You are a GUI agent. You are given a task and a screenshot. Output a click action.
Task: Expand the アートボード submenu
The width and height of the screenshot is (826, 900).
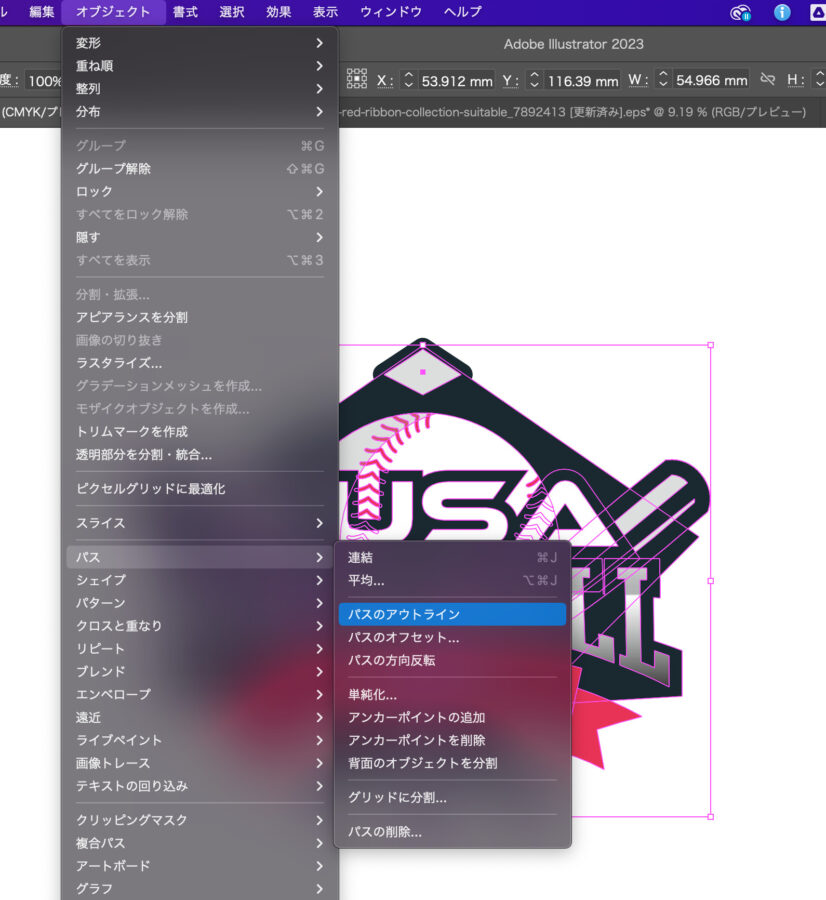pyautogui.click(x=150, y=866)
